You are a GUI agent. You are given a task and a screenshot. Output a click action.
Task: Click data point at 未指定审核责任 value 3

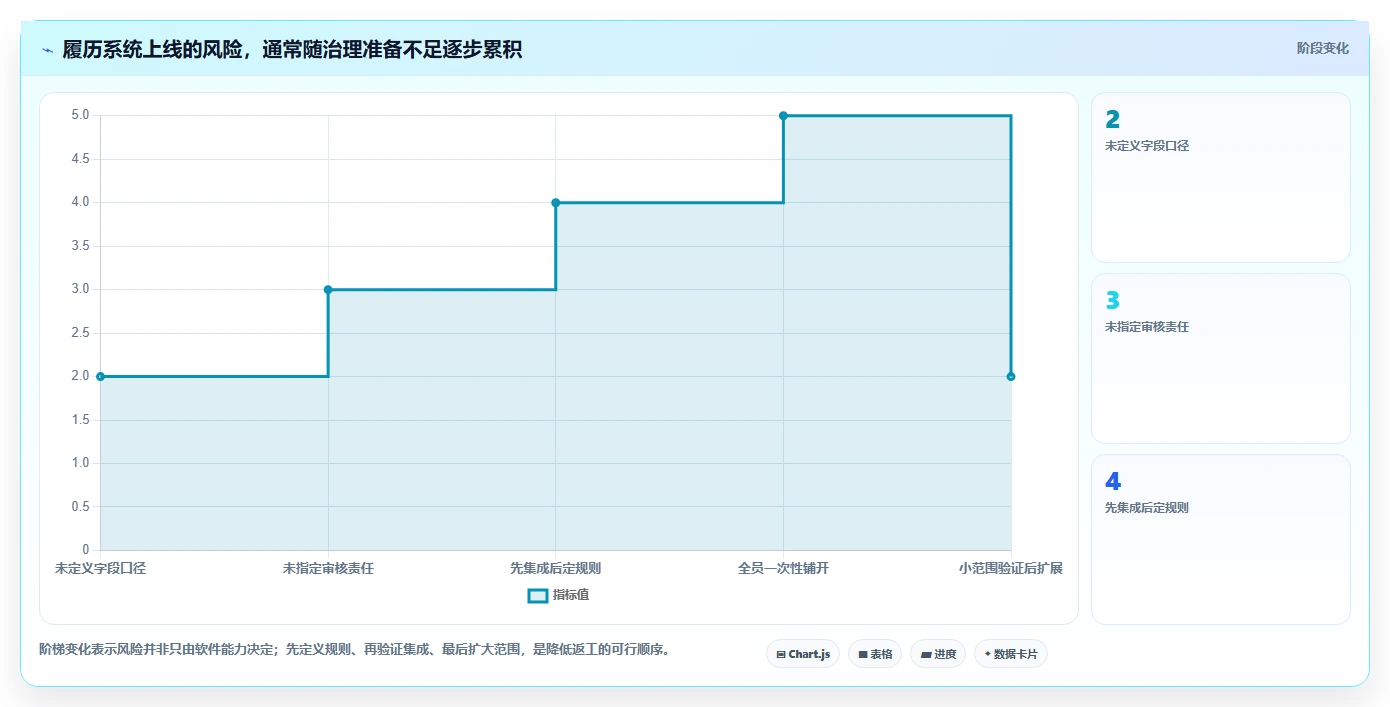tap(328, 289)
